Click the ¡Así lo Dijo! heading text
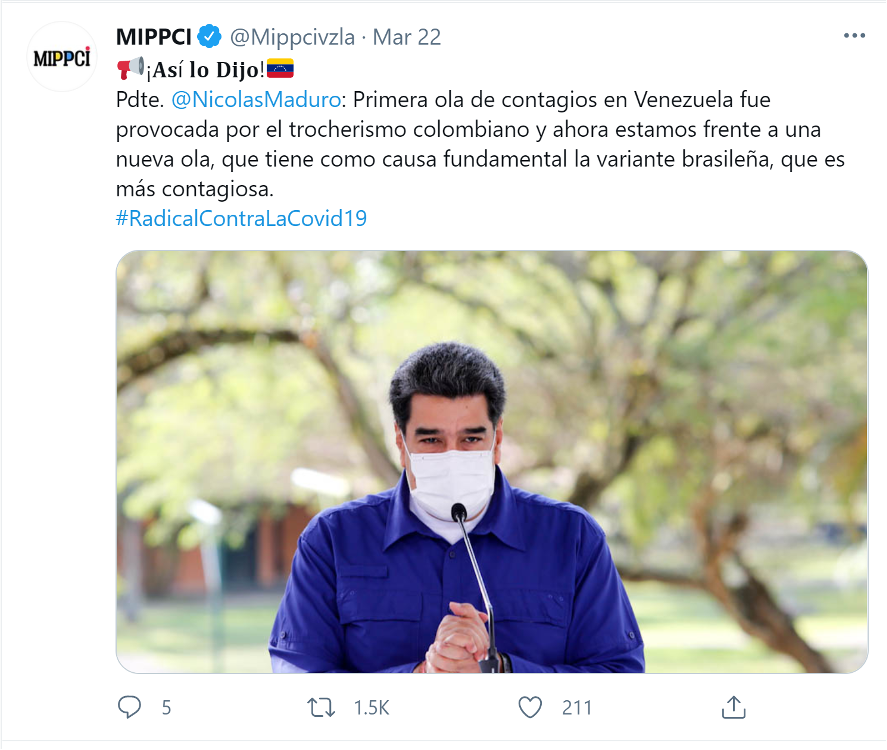The width and height of the screenshot is (887, 750). 205,70
